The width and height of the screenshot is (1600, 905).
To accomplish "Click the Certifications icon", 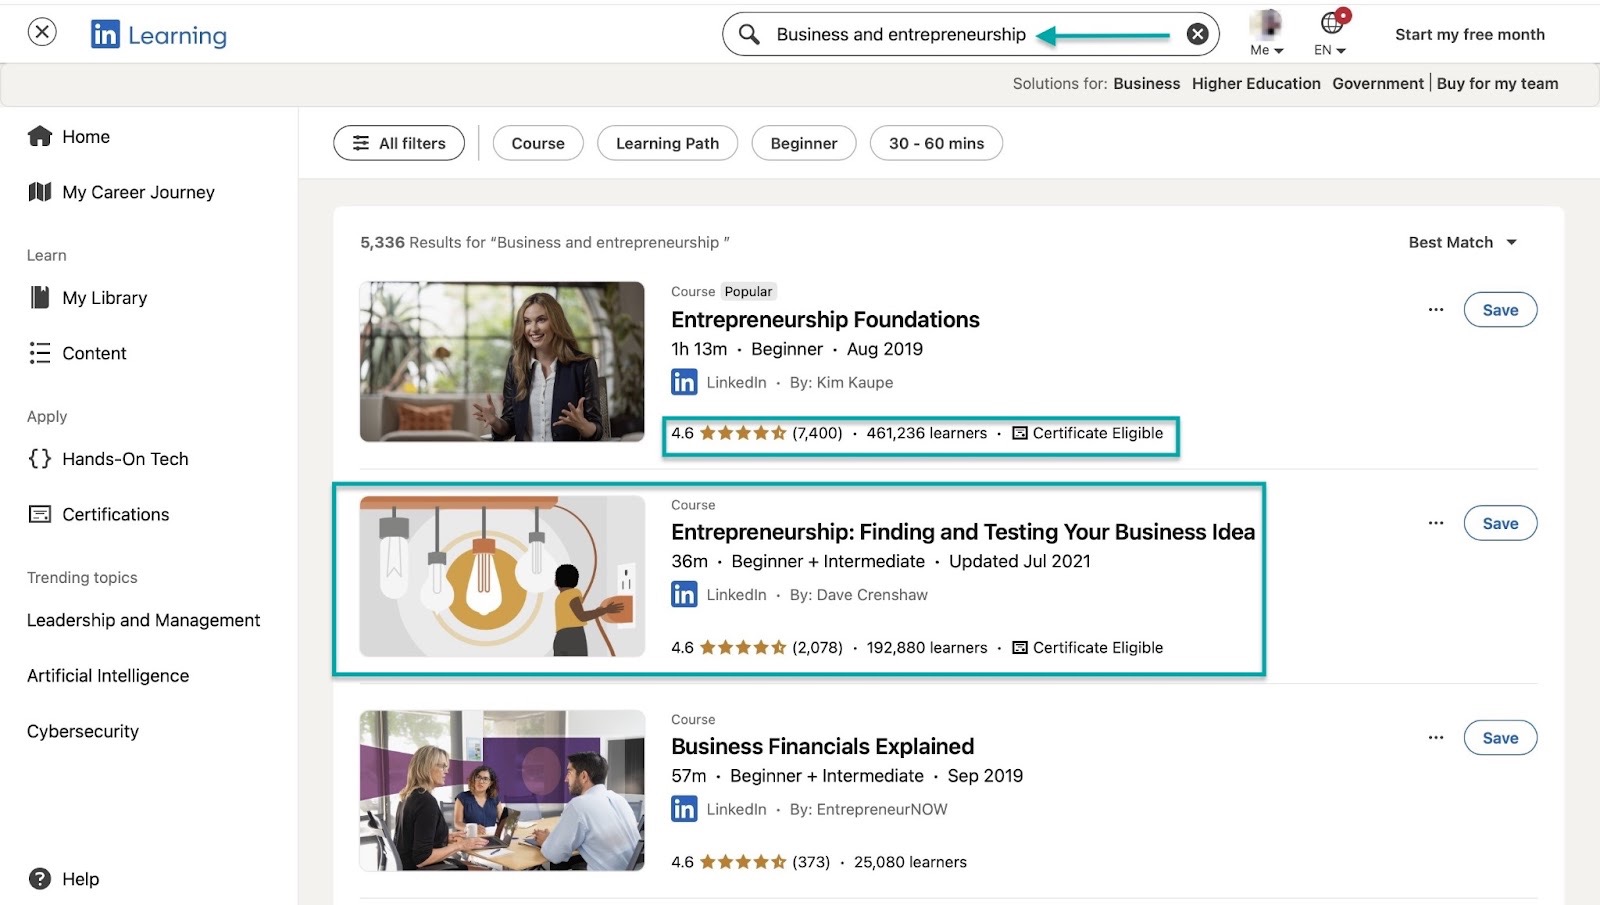I will (x=40, y=514).
